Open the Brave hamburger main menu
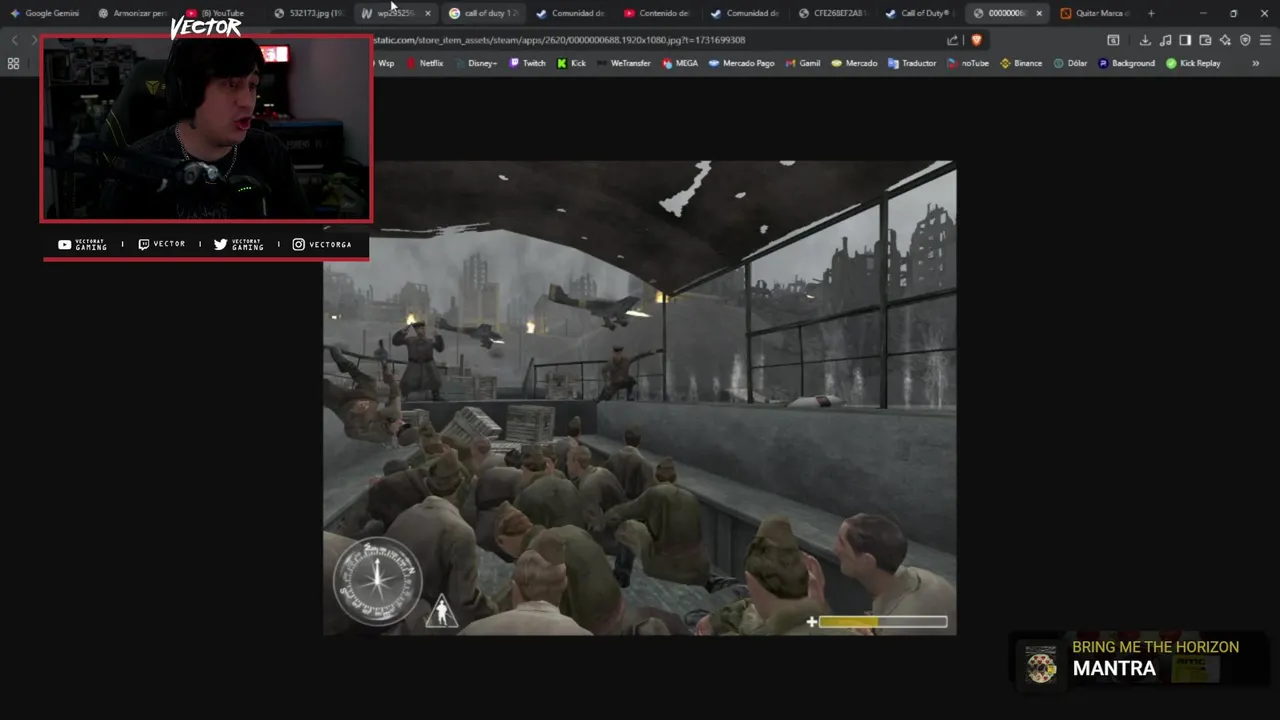Image resolution: width=1280 pixels, height=720 pixels. (x=1265, y=40)
